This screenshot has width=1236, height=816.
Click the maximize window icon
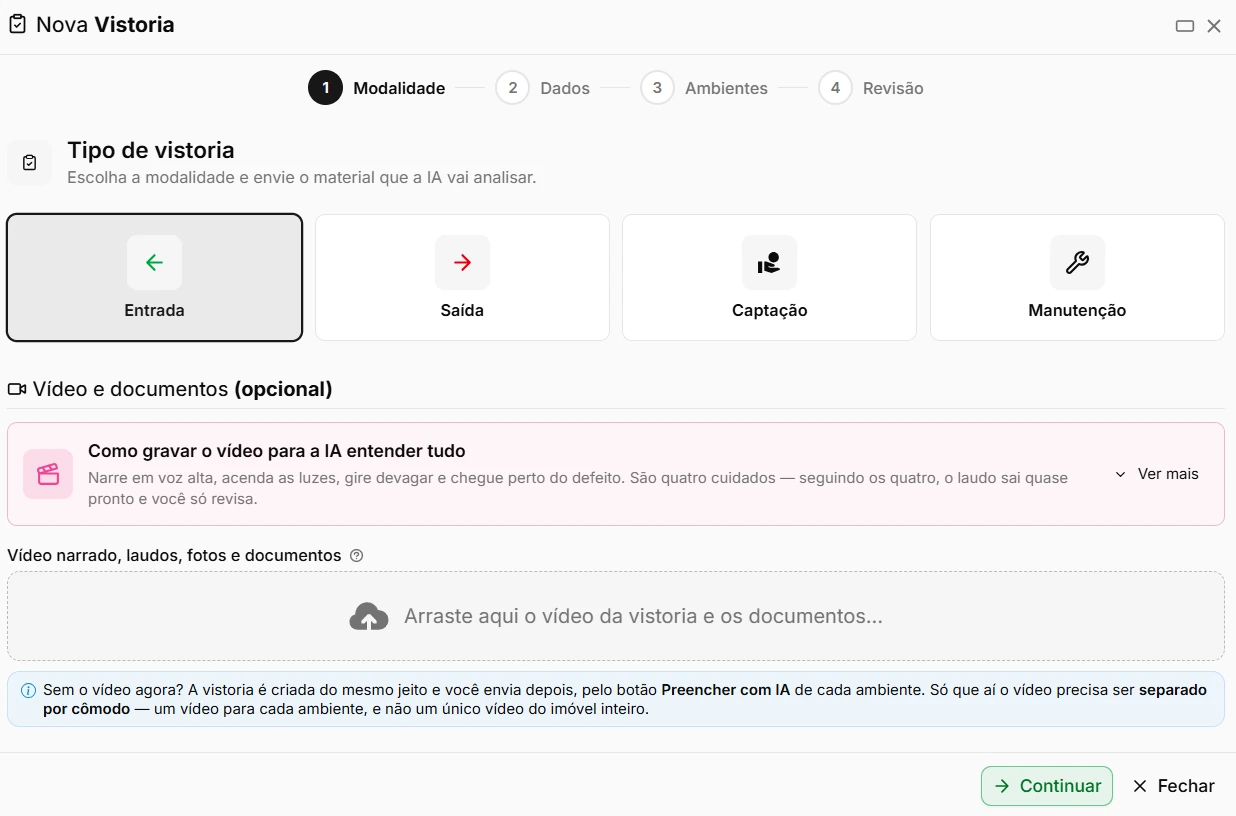1185,26
